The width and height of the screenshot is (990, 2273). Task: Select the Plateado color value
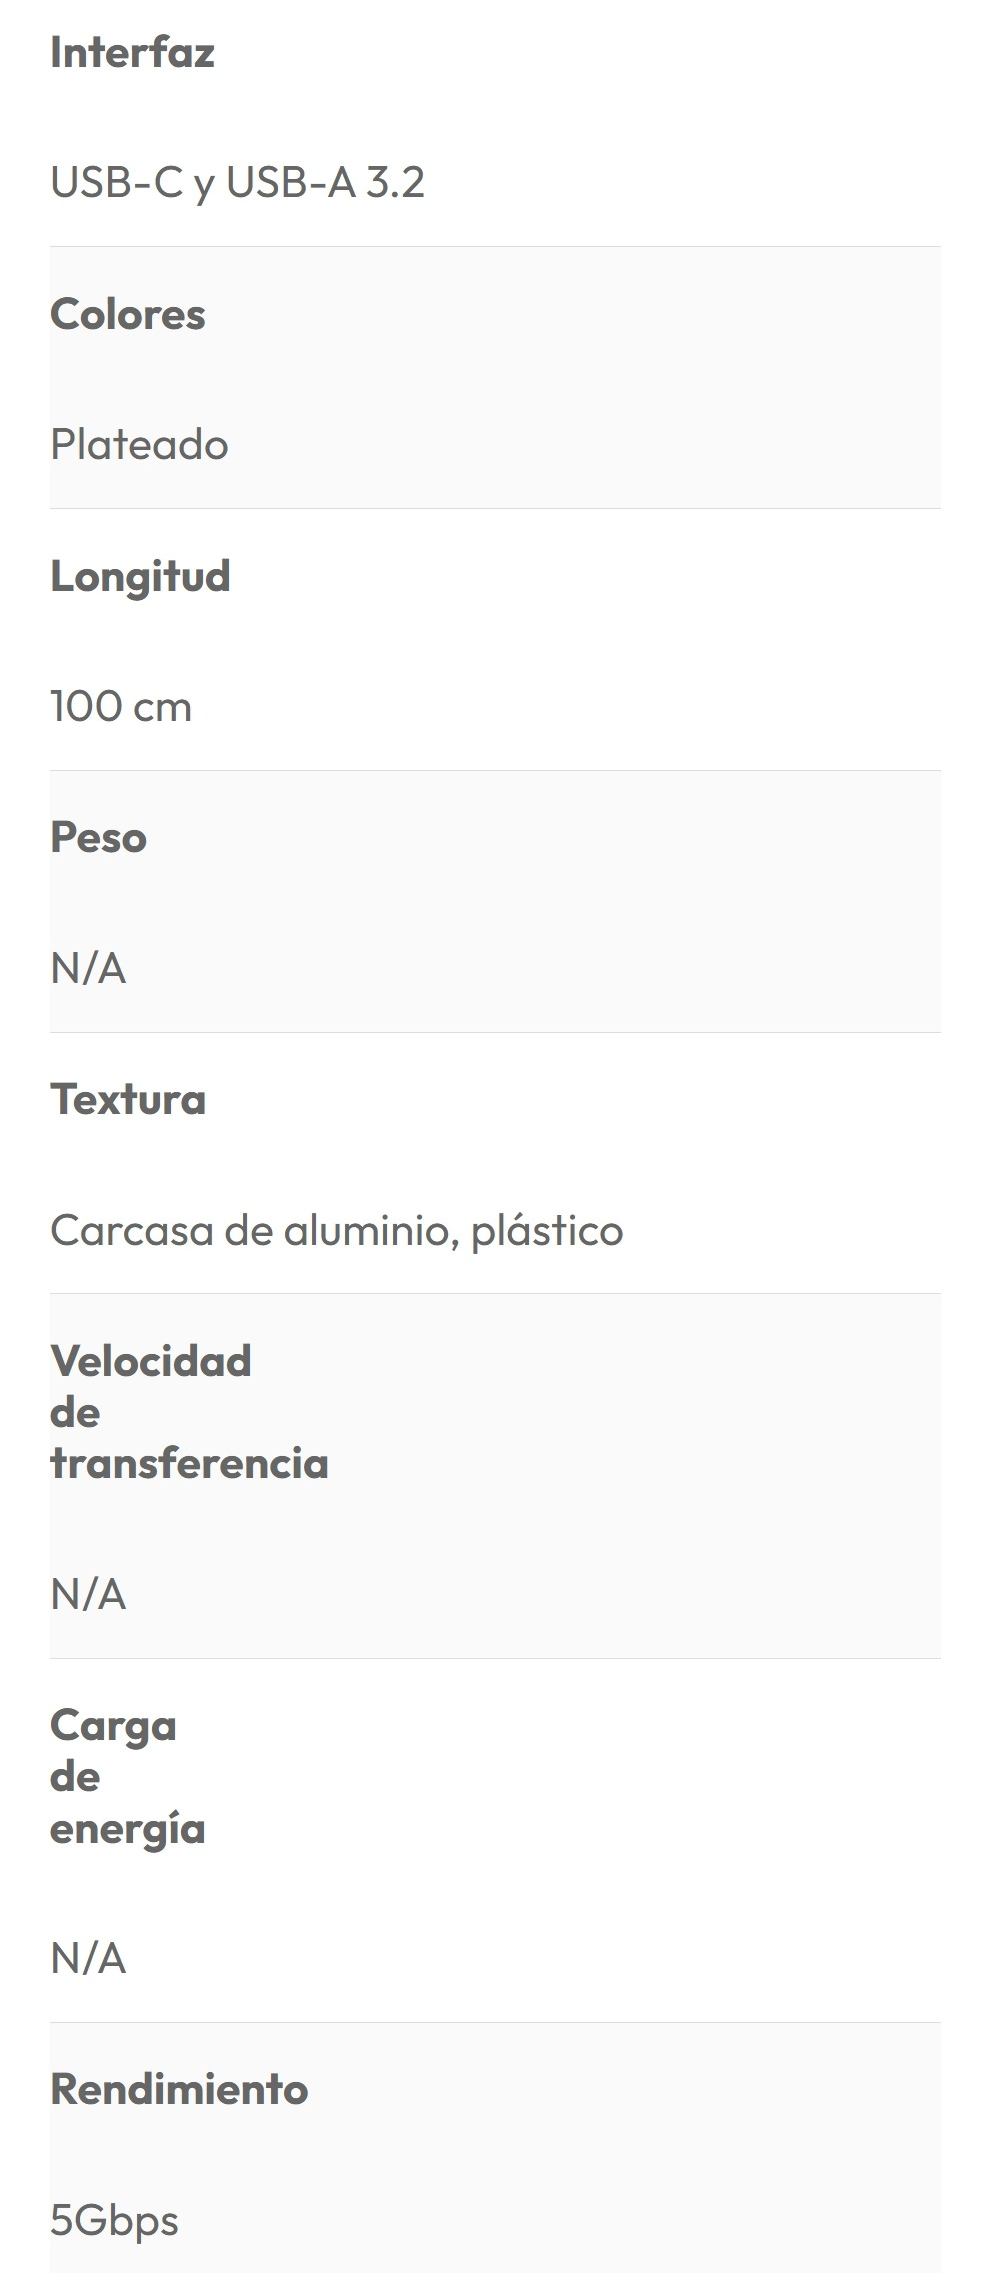click(139, 445)
